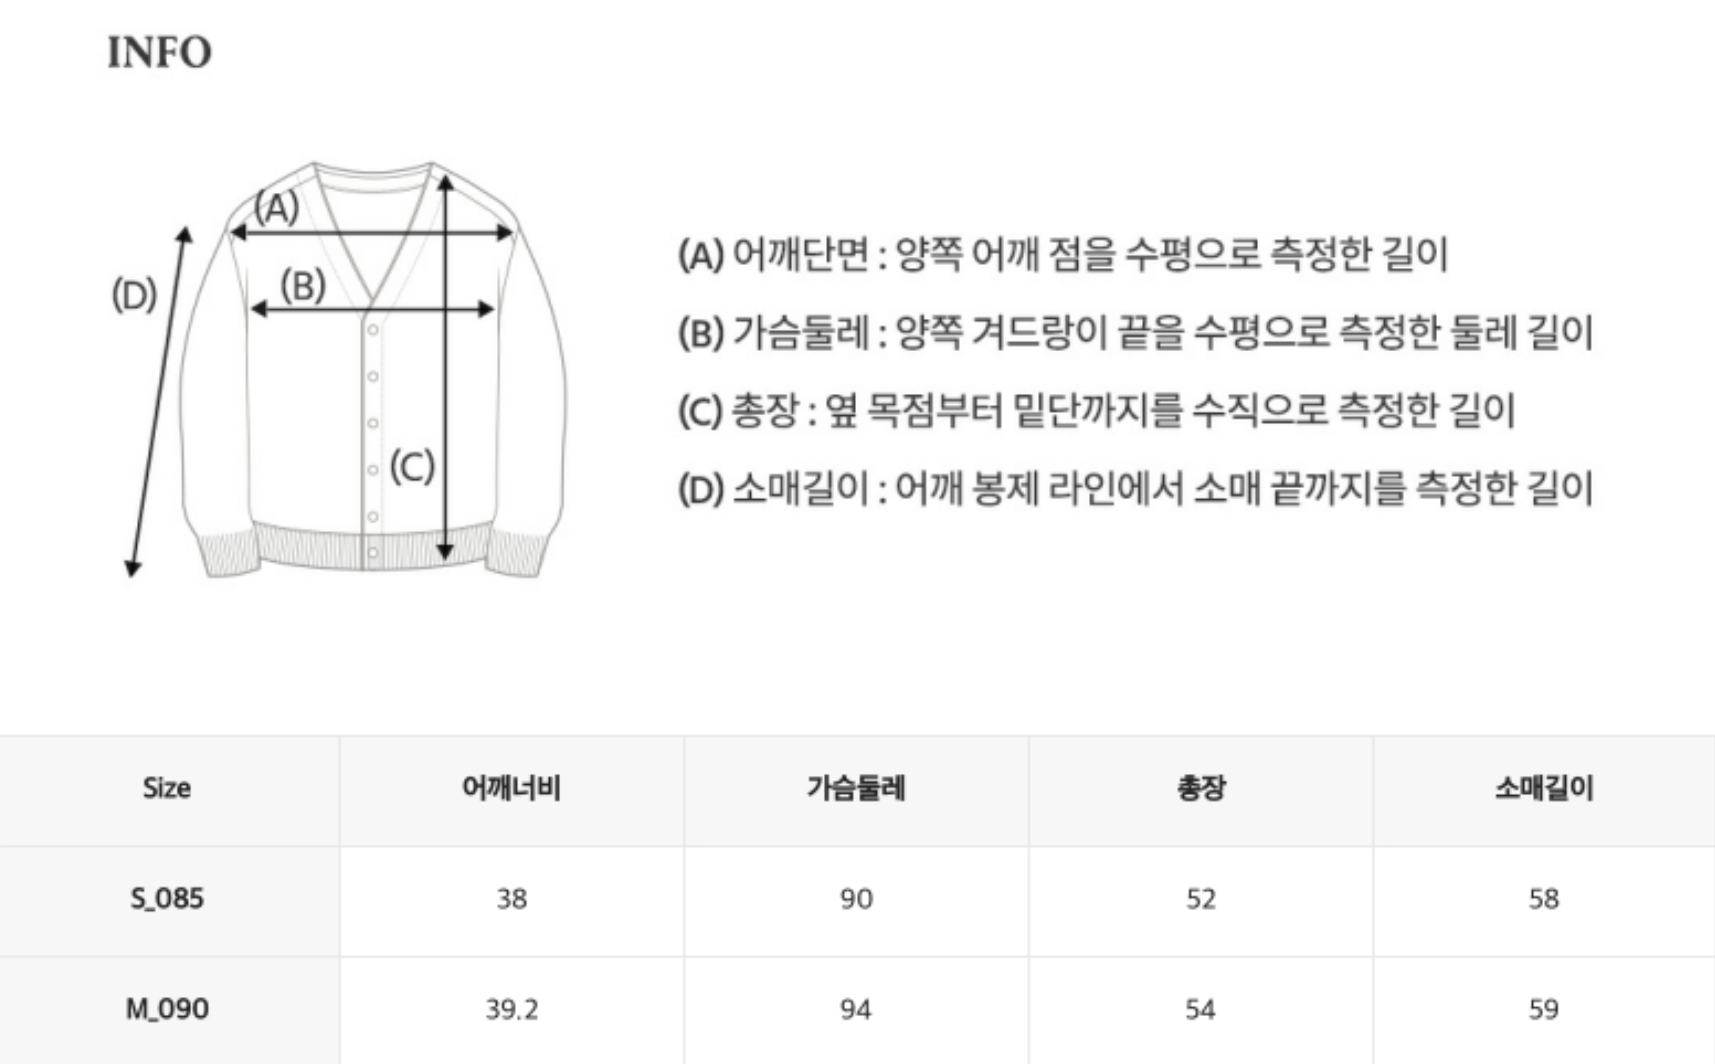Click the (D) sleeve label beside diagram

134,295
